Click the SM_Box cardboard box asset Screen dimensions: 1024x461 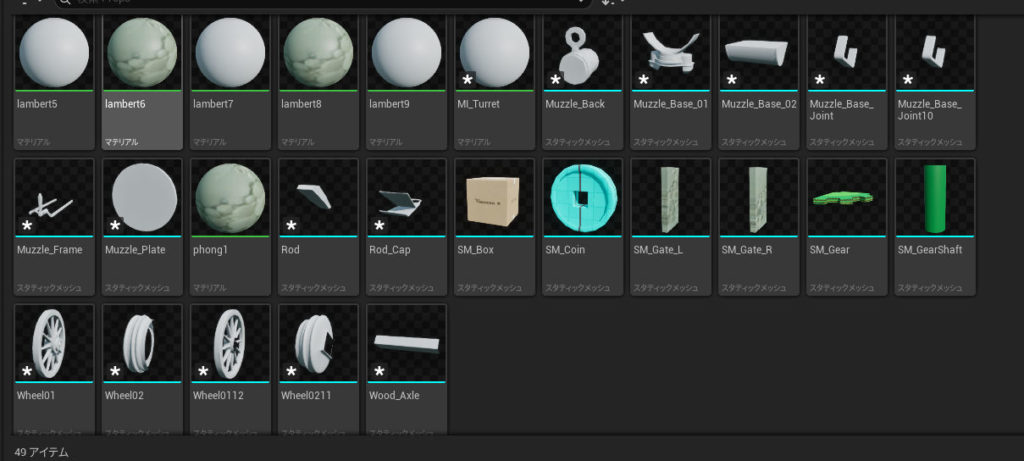coord(495,198)
